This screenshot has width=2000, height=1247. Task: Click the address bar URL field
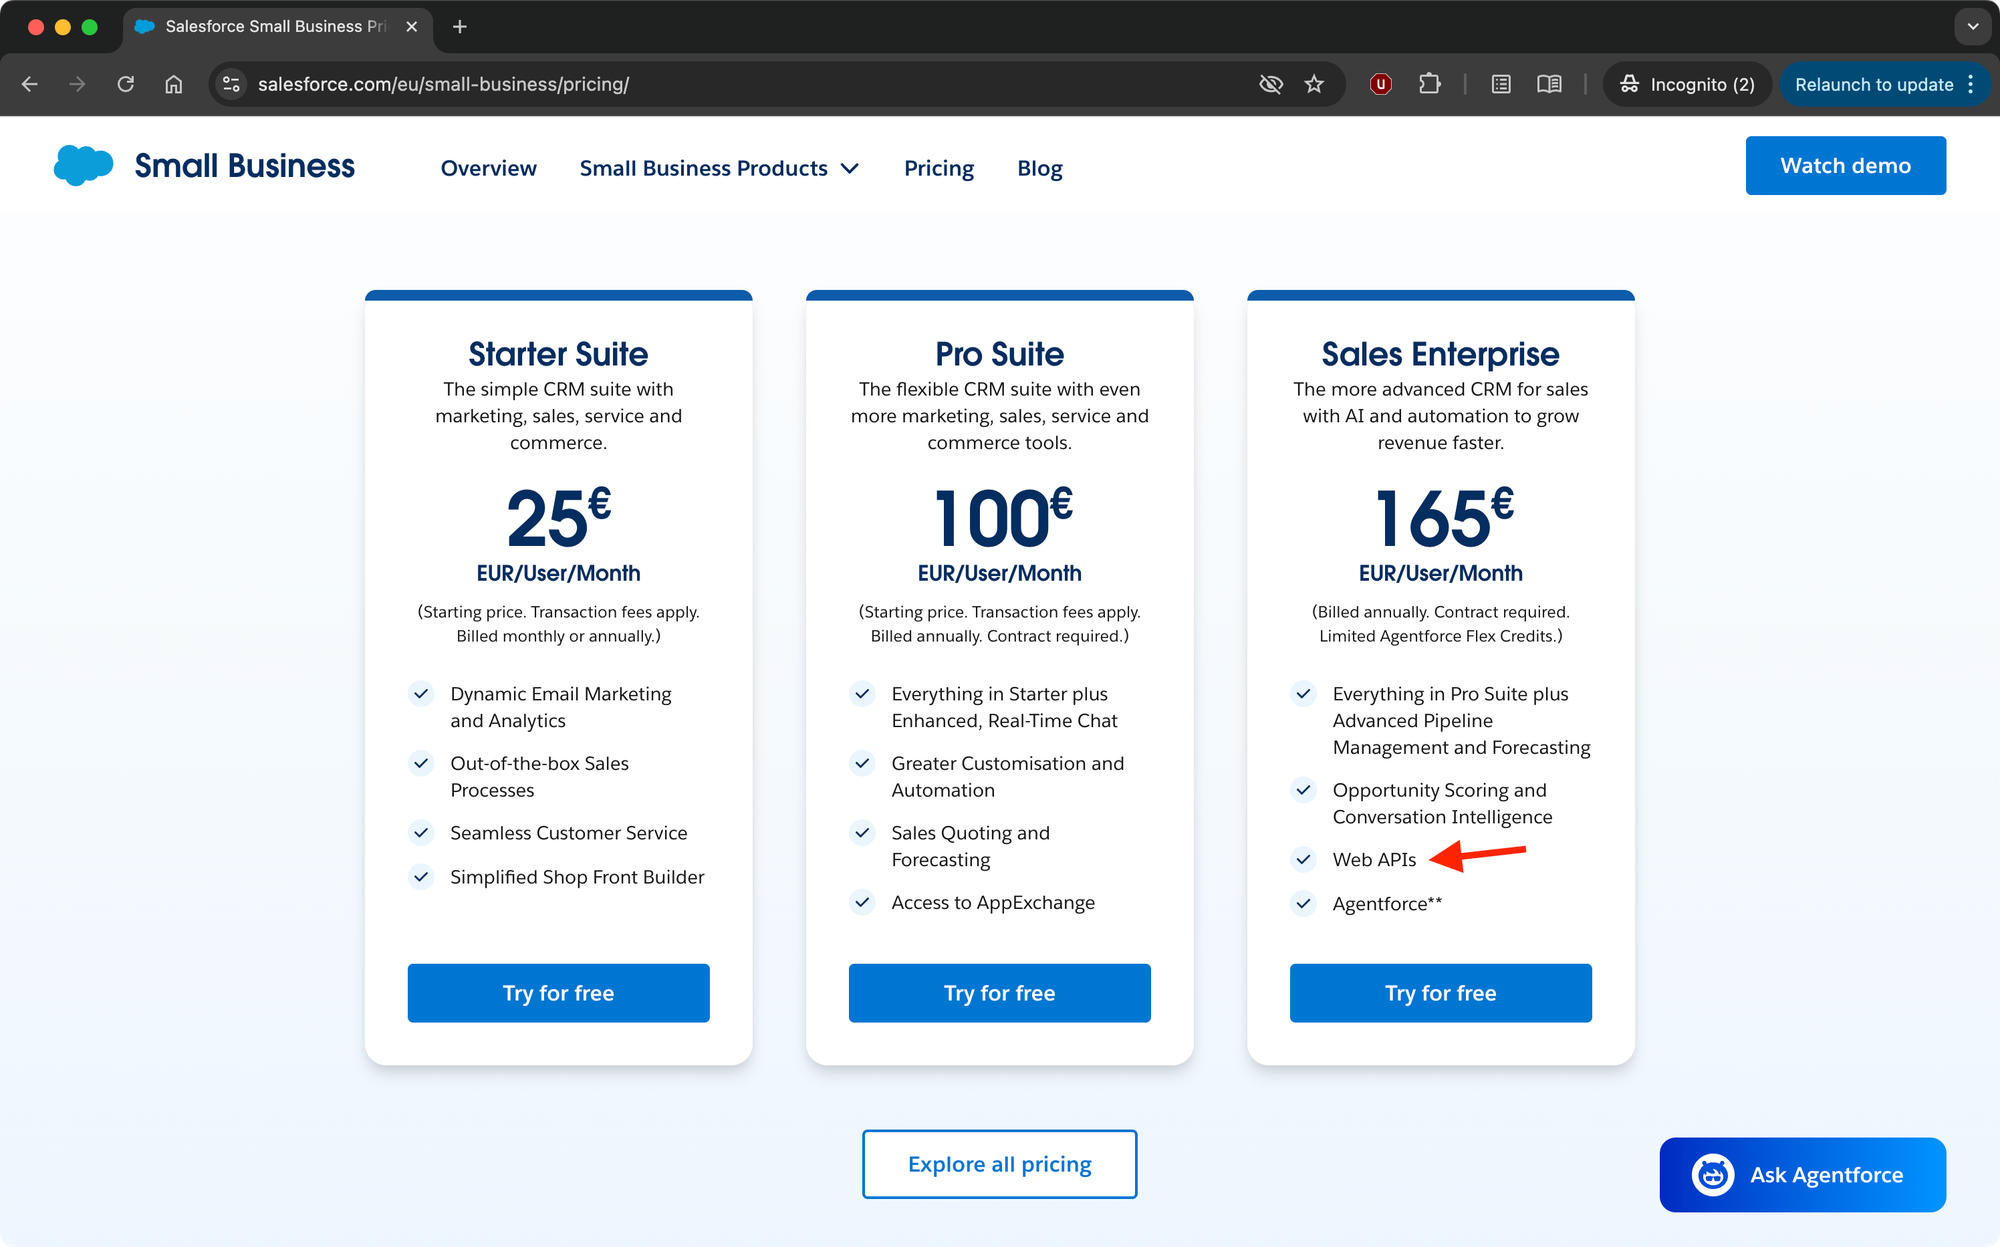click(740, 84)
